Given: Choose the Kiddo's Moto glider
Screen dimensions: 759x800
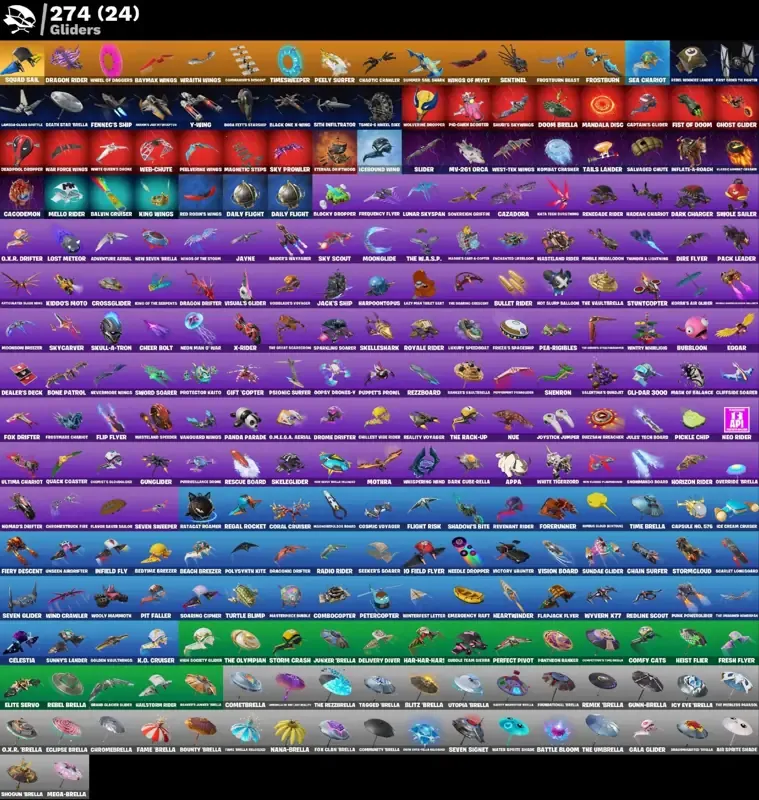Looking at the screenshot, I should point(67,286).
